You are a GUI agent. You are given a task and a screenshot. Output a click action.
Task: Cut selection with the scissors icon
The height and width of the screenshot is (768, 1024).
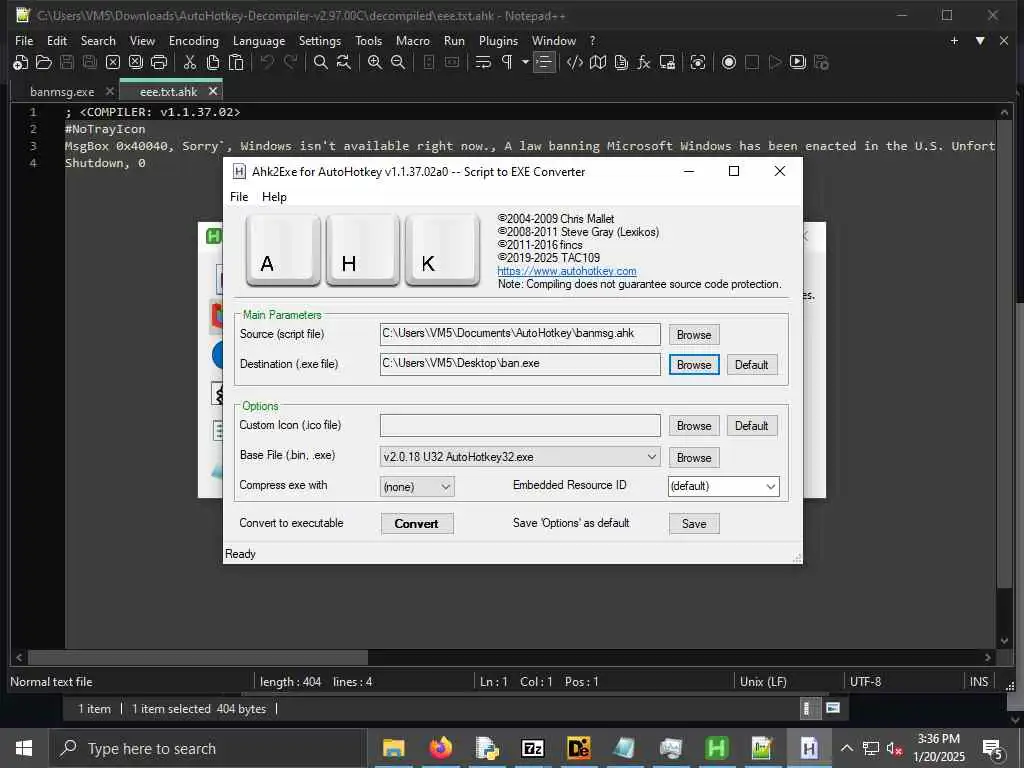pyautogui.click(x=190, y=63)
